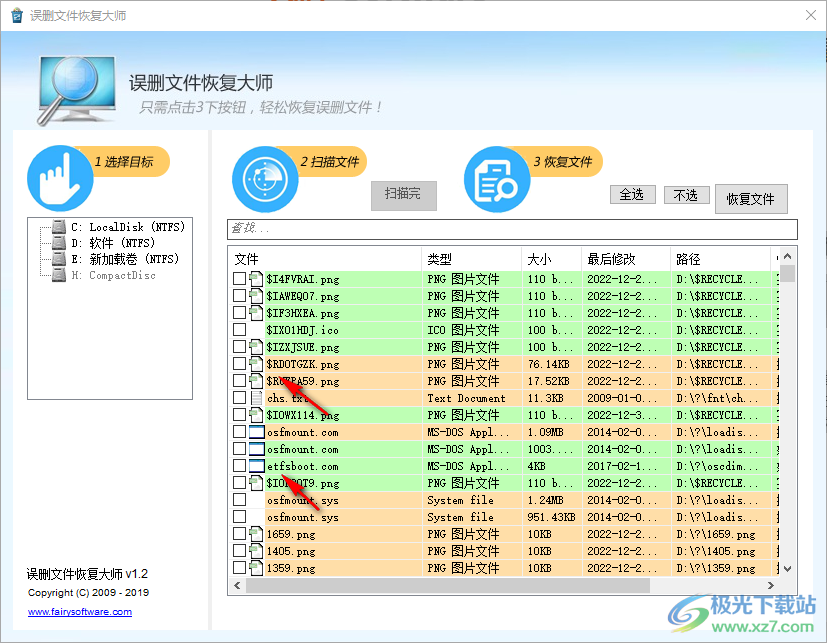Viewport: 827px width, 643px height.
Task: Click the file icon of $I4FVRAI.png
Action: (x=256, y=279)
